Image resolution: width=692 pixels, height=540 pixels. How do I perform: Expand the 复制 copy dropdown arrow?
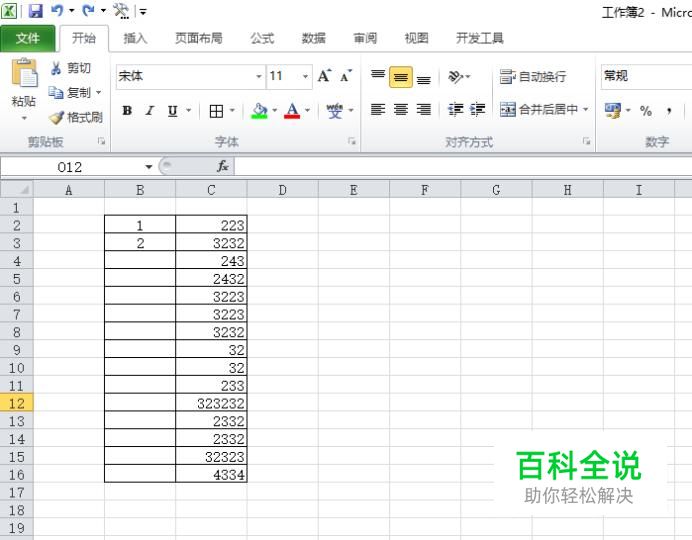[x=98, y=93]
